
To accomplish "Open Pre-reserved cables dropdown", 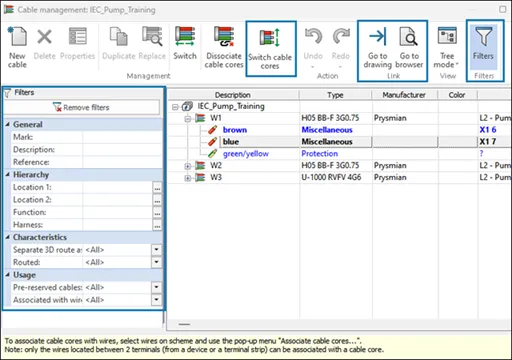I will point(156,287).
